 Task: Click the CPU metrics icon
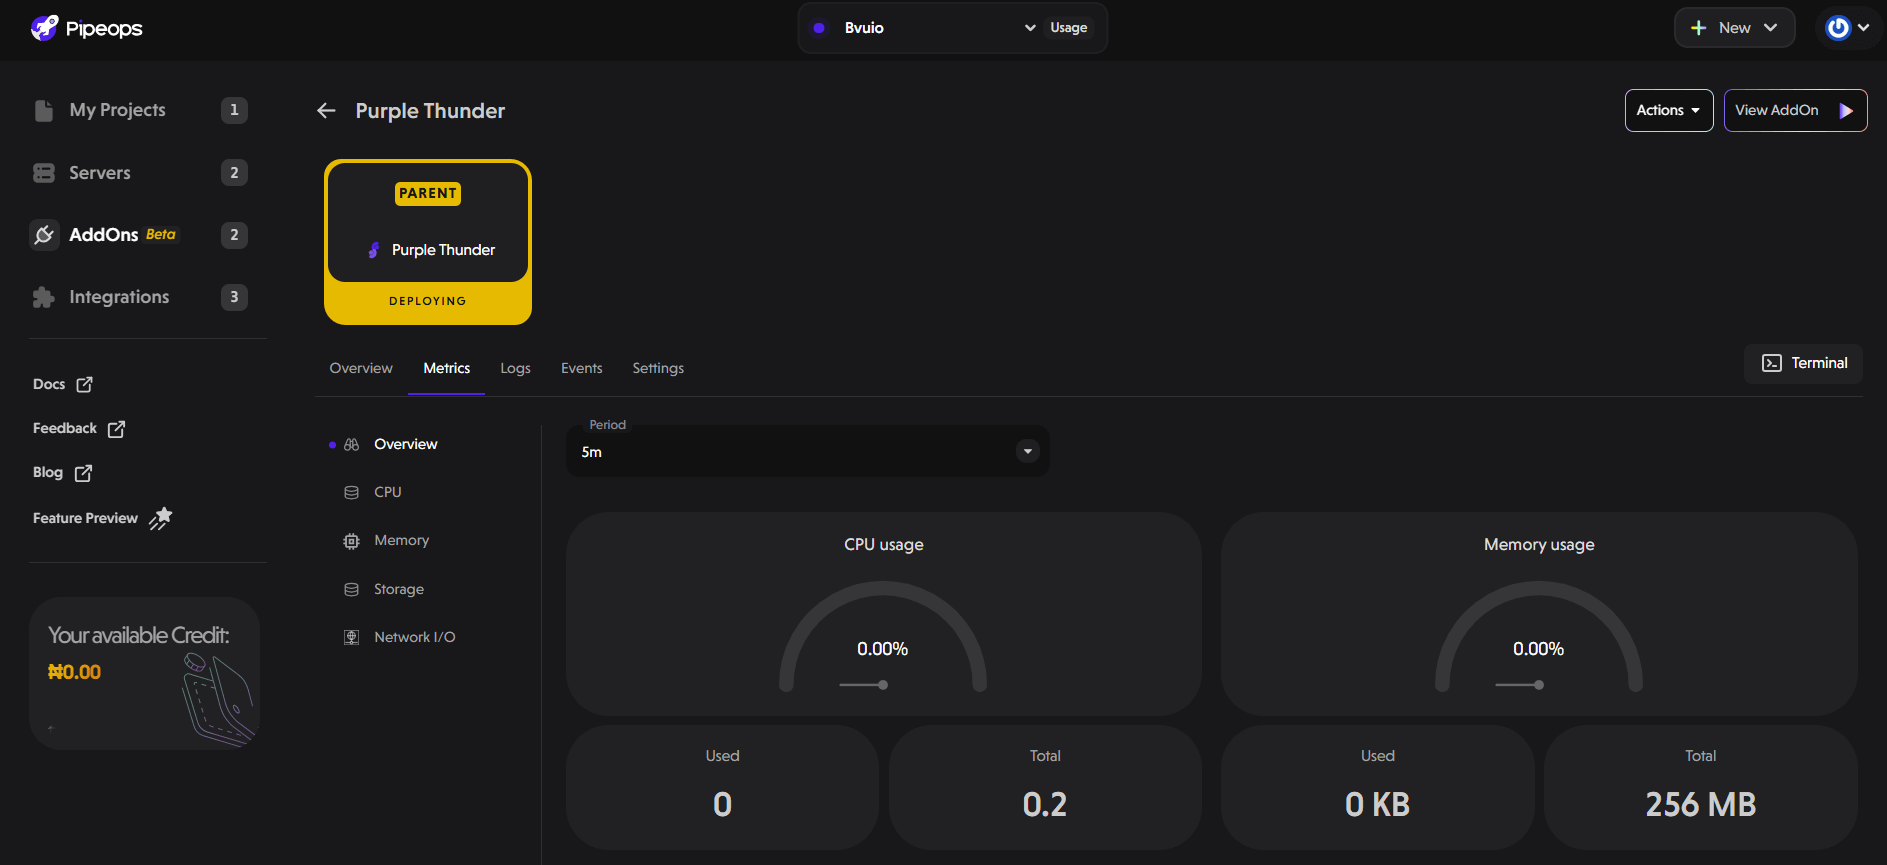(x=351, y=492)
